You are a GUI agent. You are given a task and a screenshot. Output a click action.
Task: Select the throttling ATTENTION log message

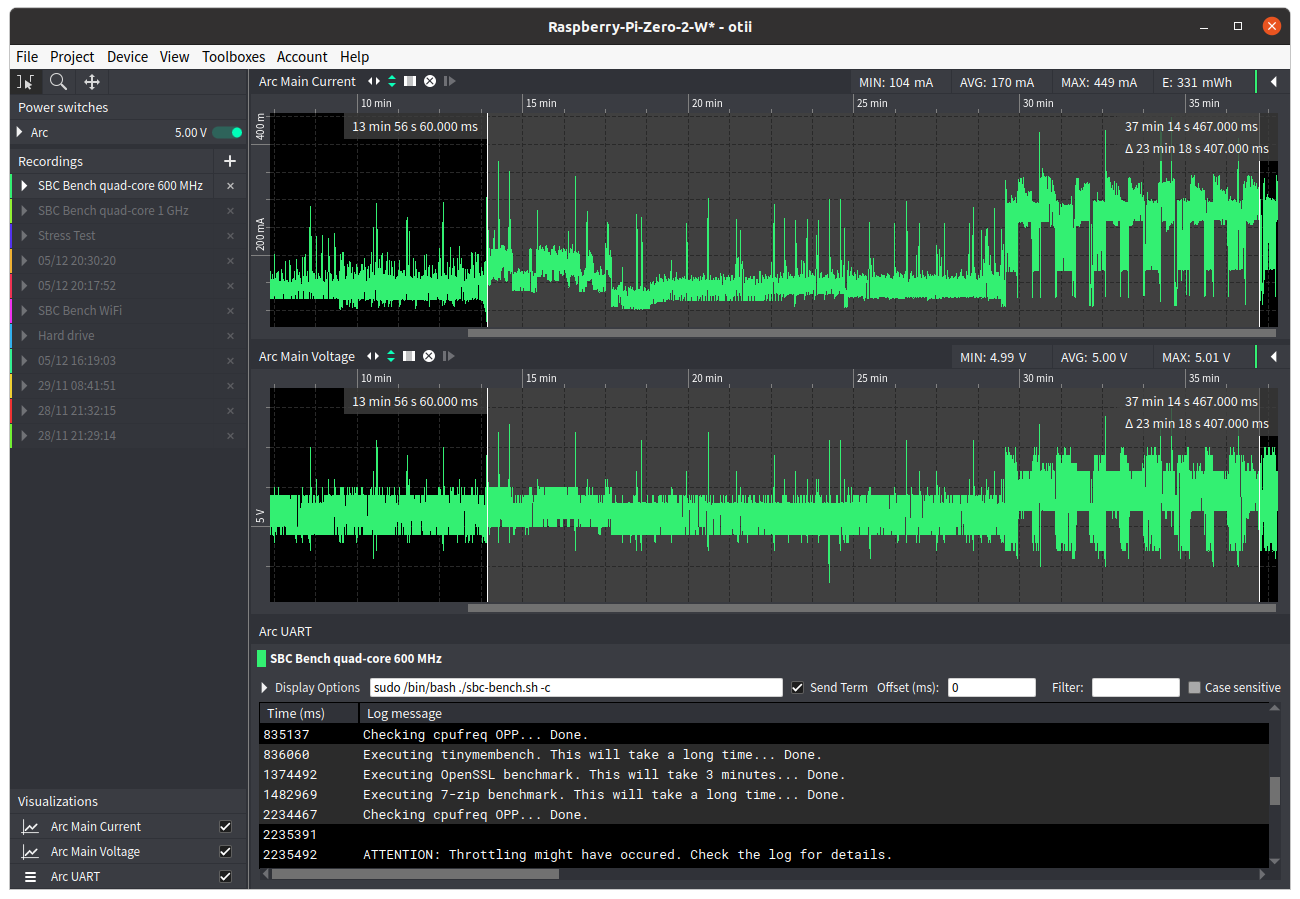point(627,855)
